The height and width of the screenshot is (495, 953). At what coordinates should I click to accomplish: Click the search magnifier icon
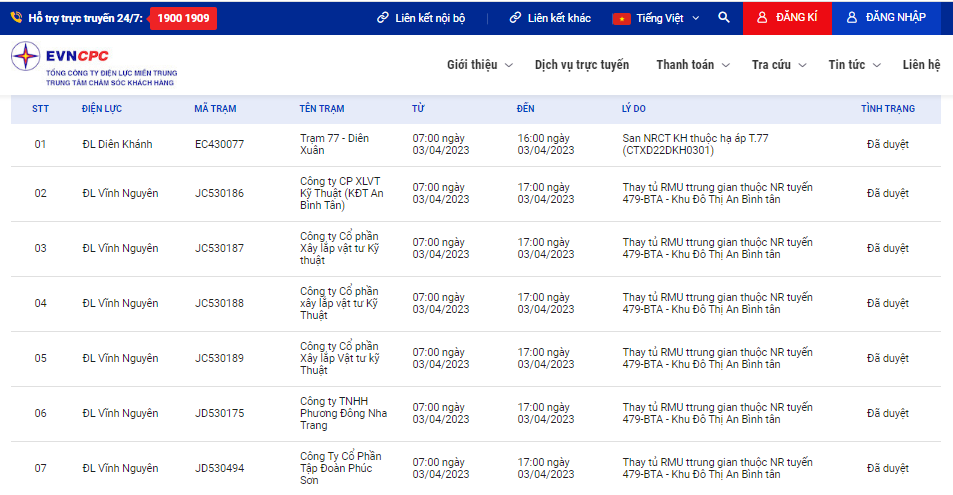pyautogui.click(x=724, y=18)
